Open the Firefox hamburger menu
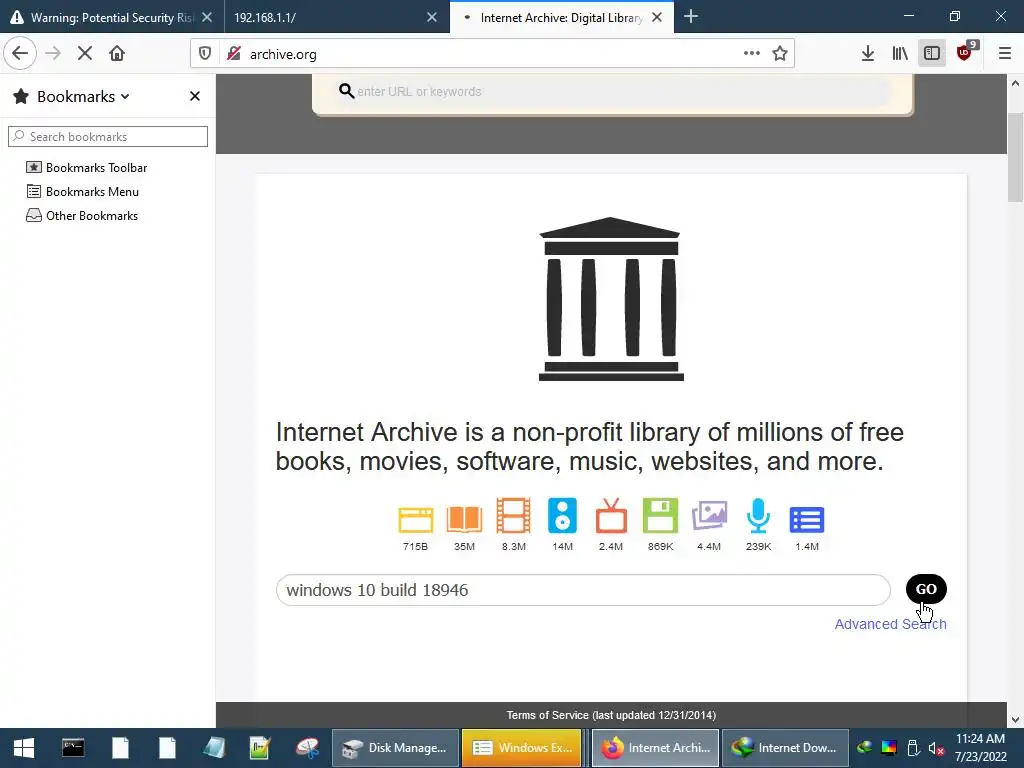The height and width of the screenshot is (768, 1024). (x=1005, y=54)
